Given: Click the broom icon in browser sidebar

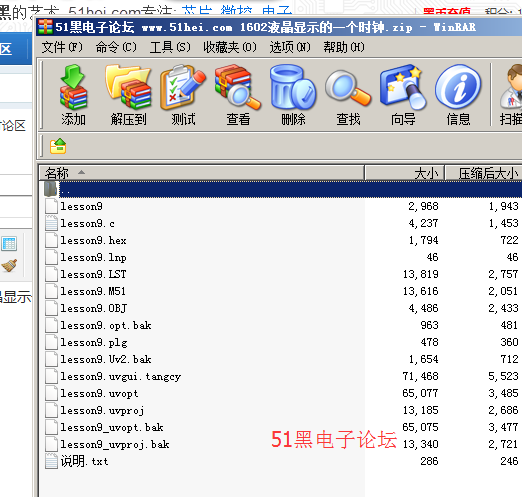Looking at the screenshot, I should coord(9,266).
